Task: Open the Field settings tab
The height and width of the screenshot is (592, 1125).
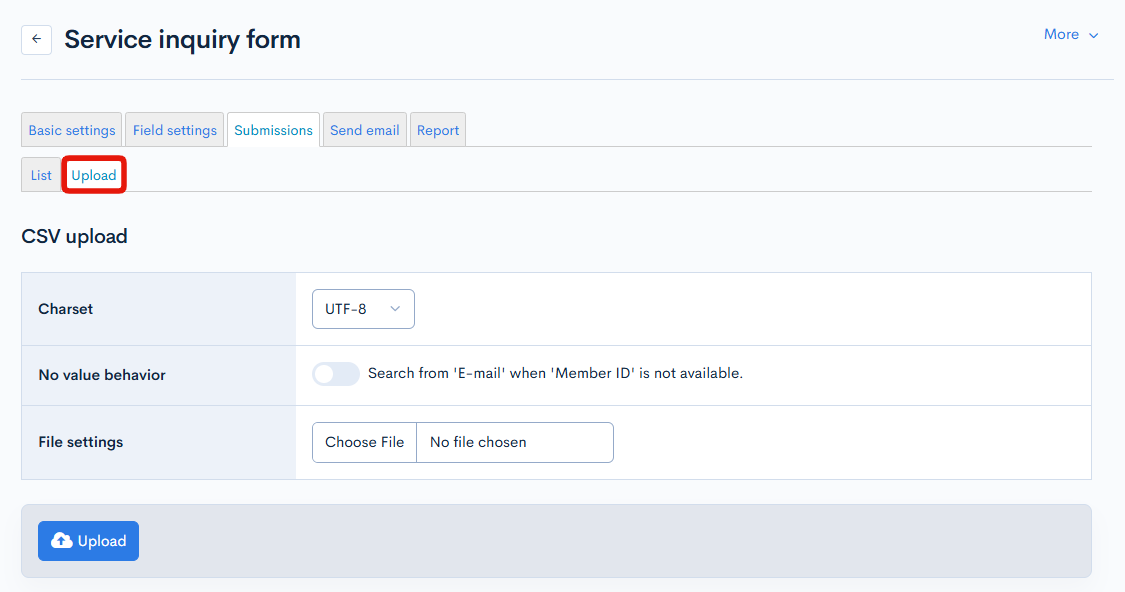Action: [x=174, y=130]
